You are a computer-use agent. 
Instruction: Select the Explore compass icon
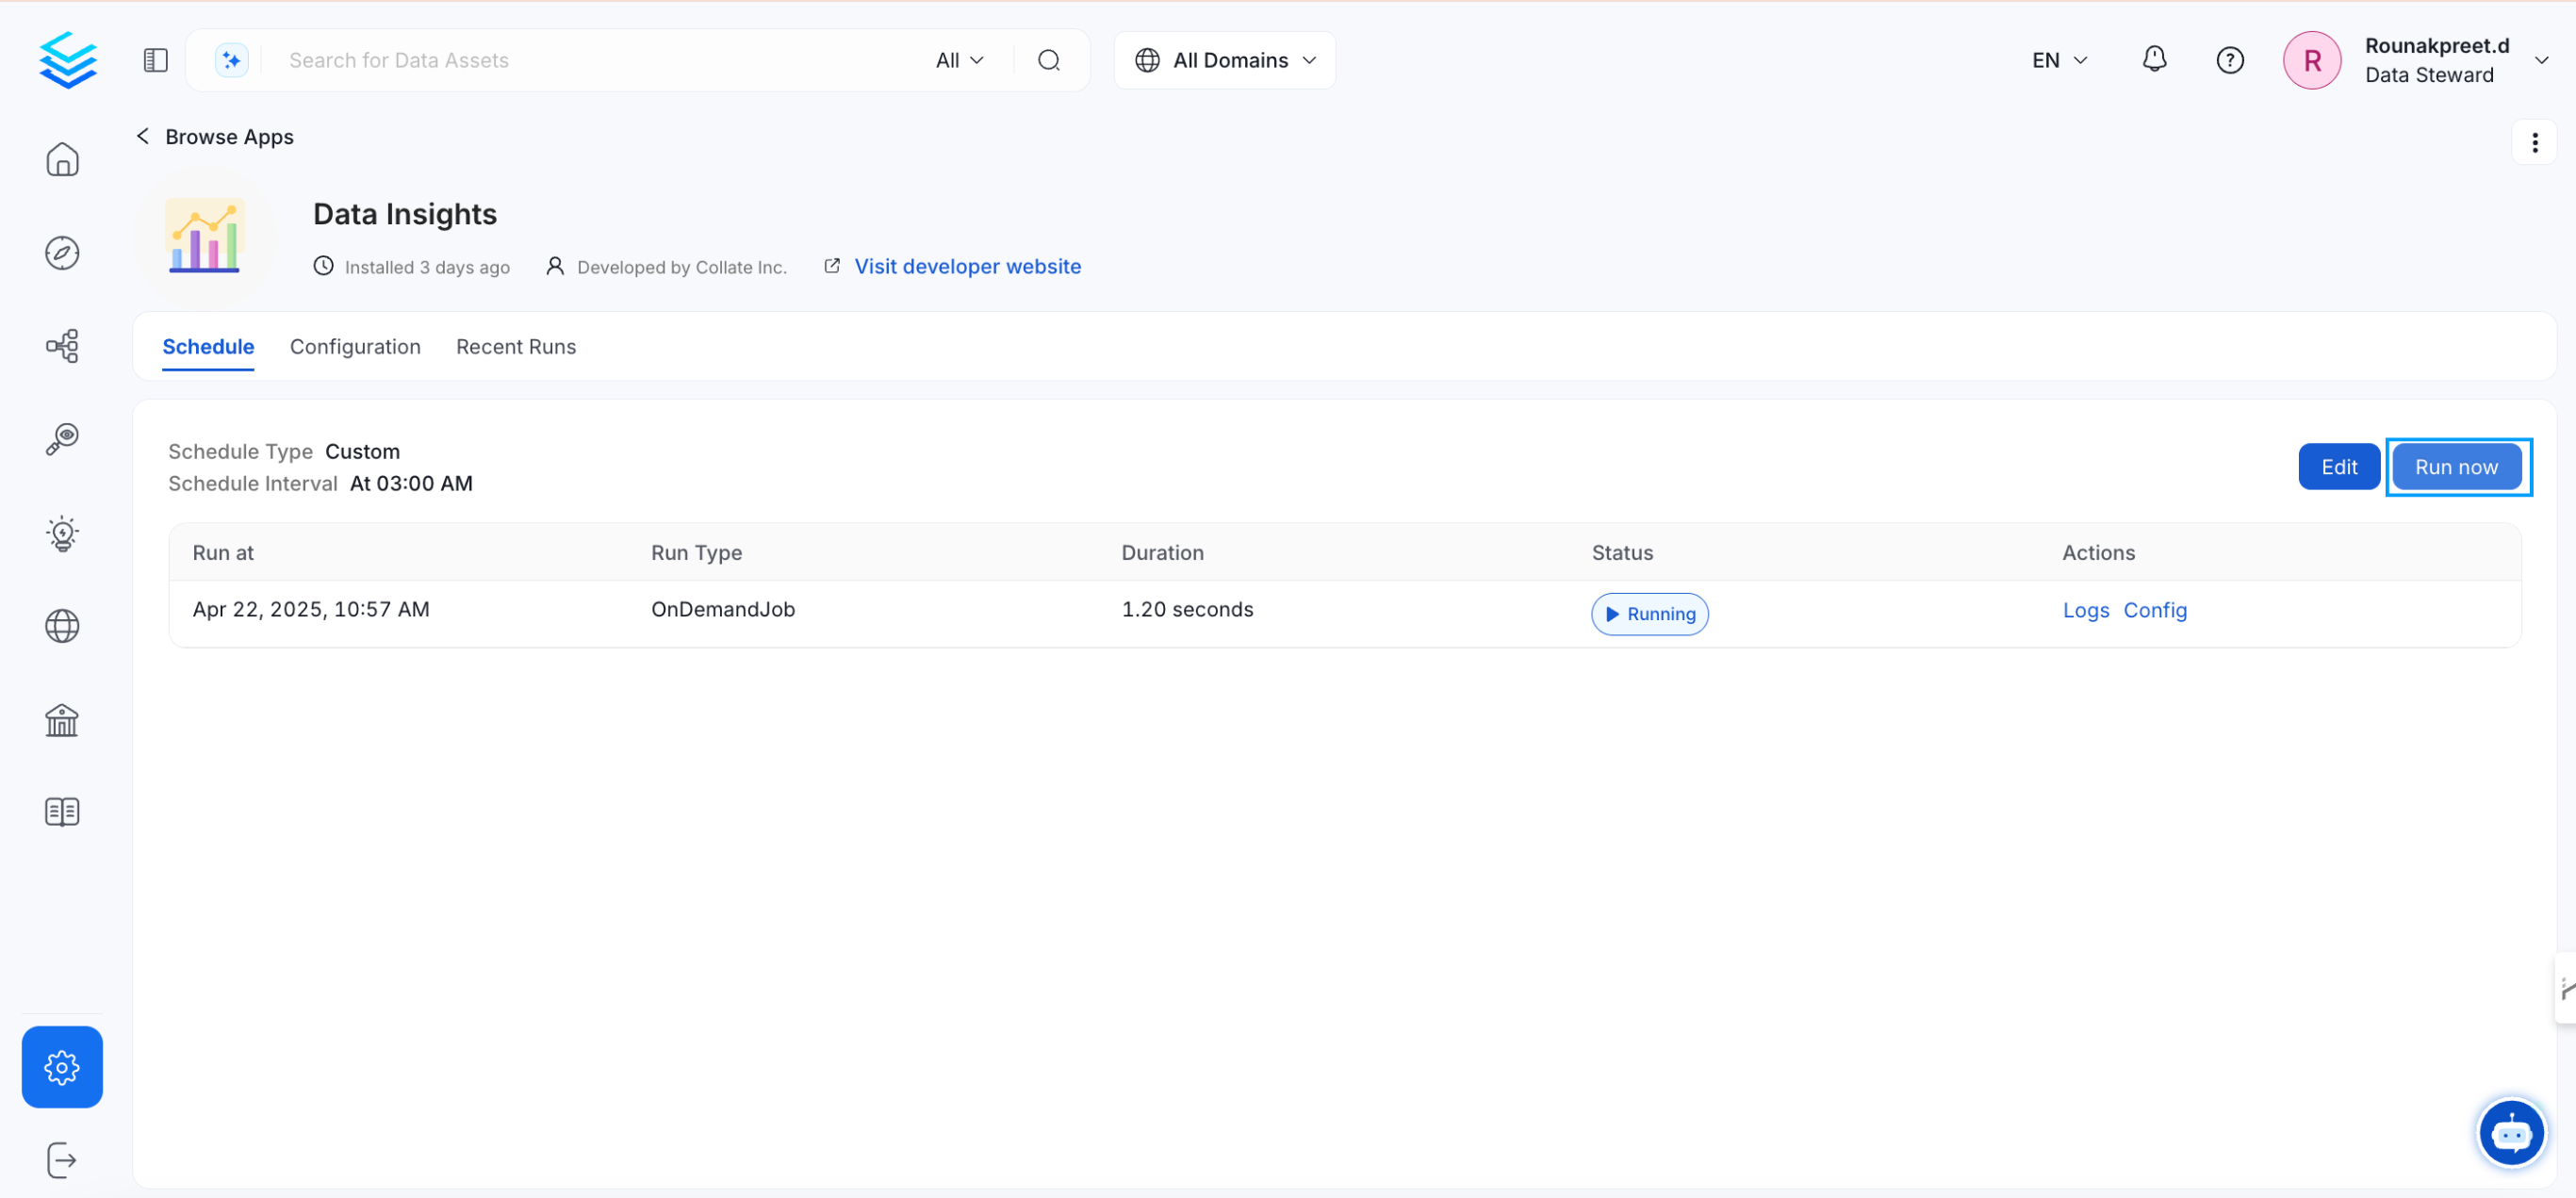click(x=62, y=253)
